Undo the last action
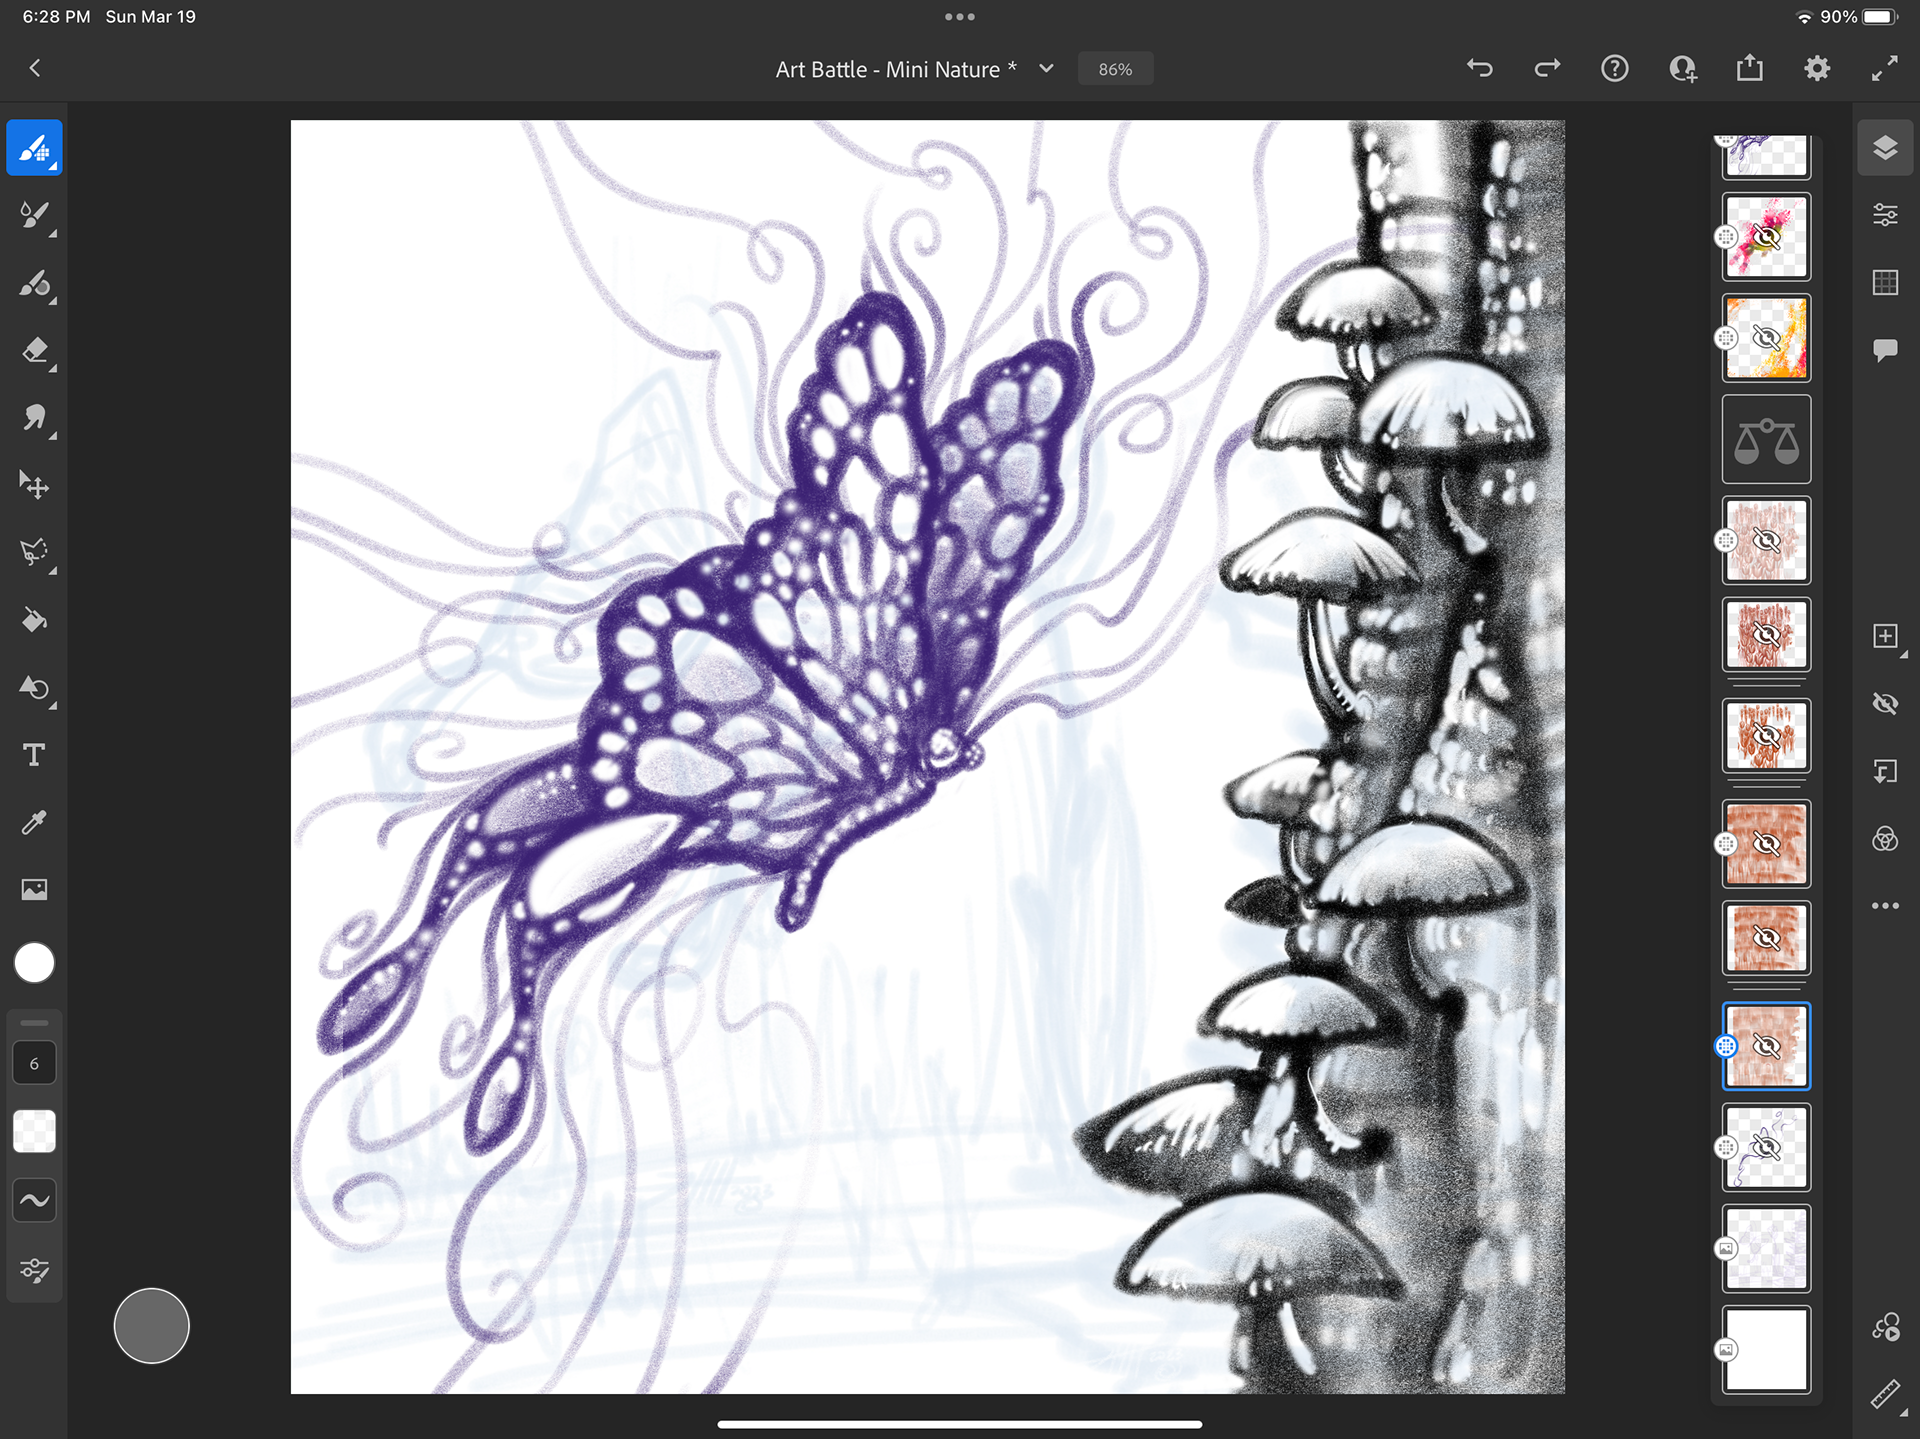 [1480, 69]
